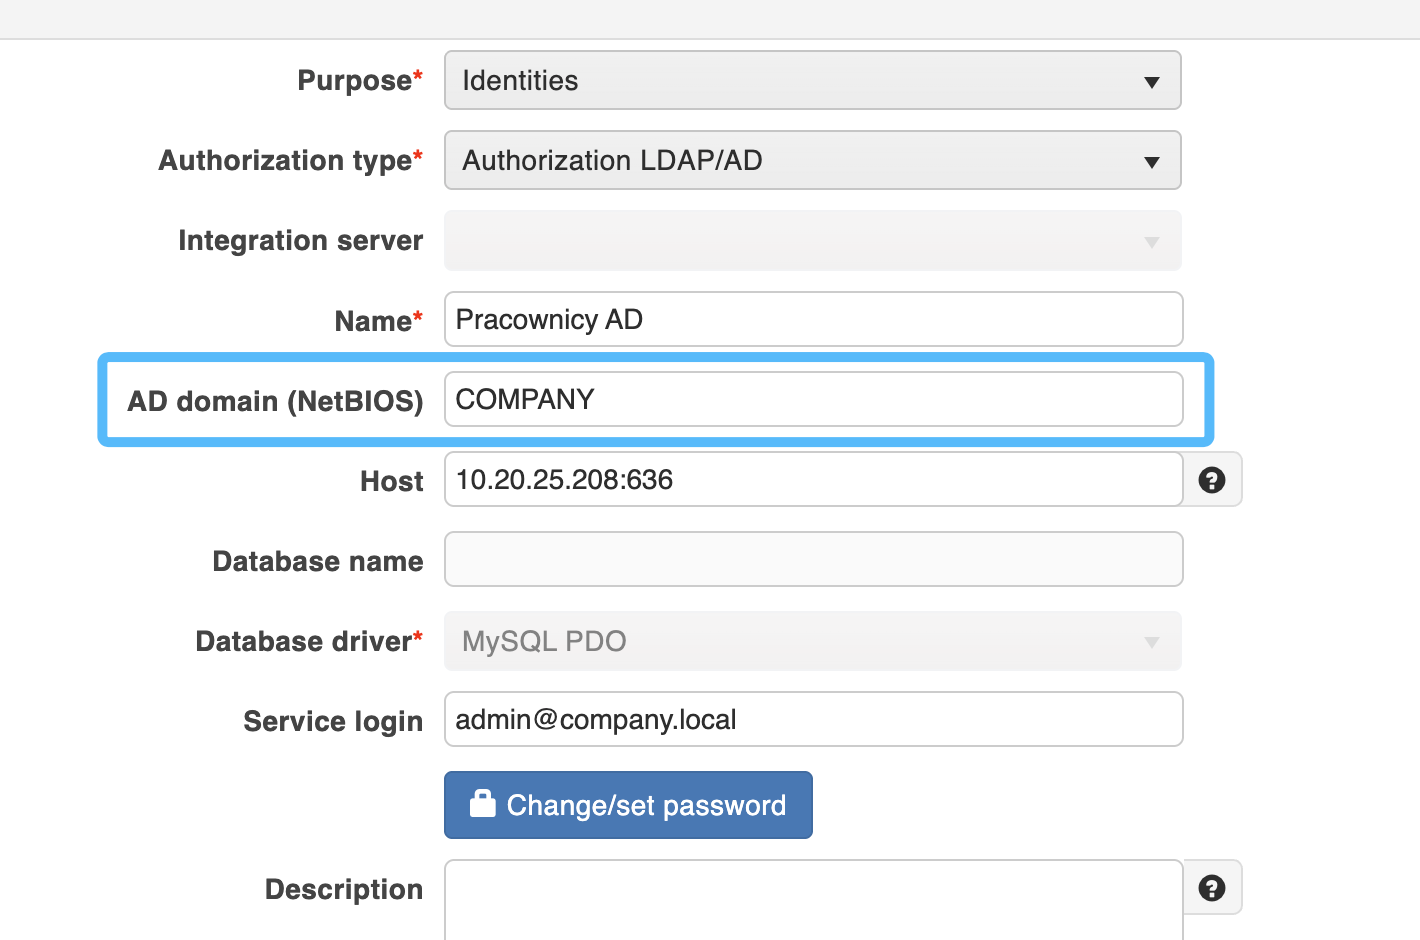Screen dimensions: 1420x940
Task: Click the Service login label
Action: 332,722
